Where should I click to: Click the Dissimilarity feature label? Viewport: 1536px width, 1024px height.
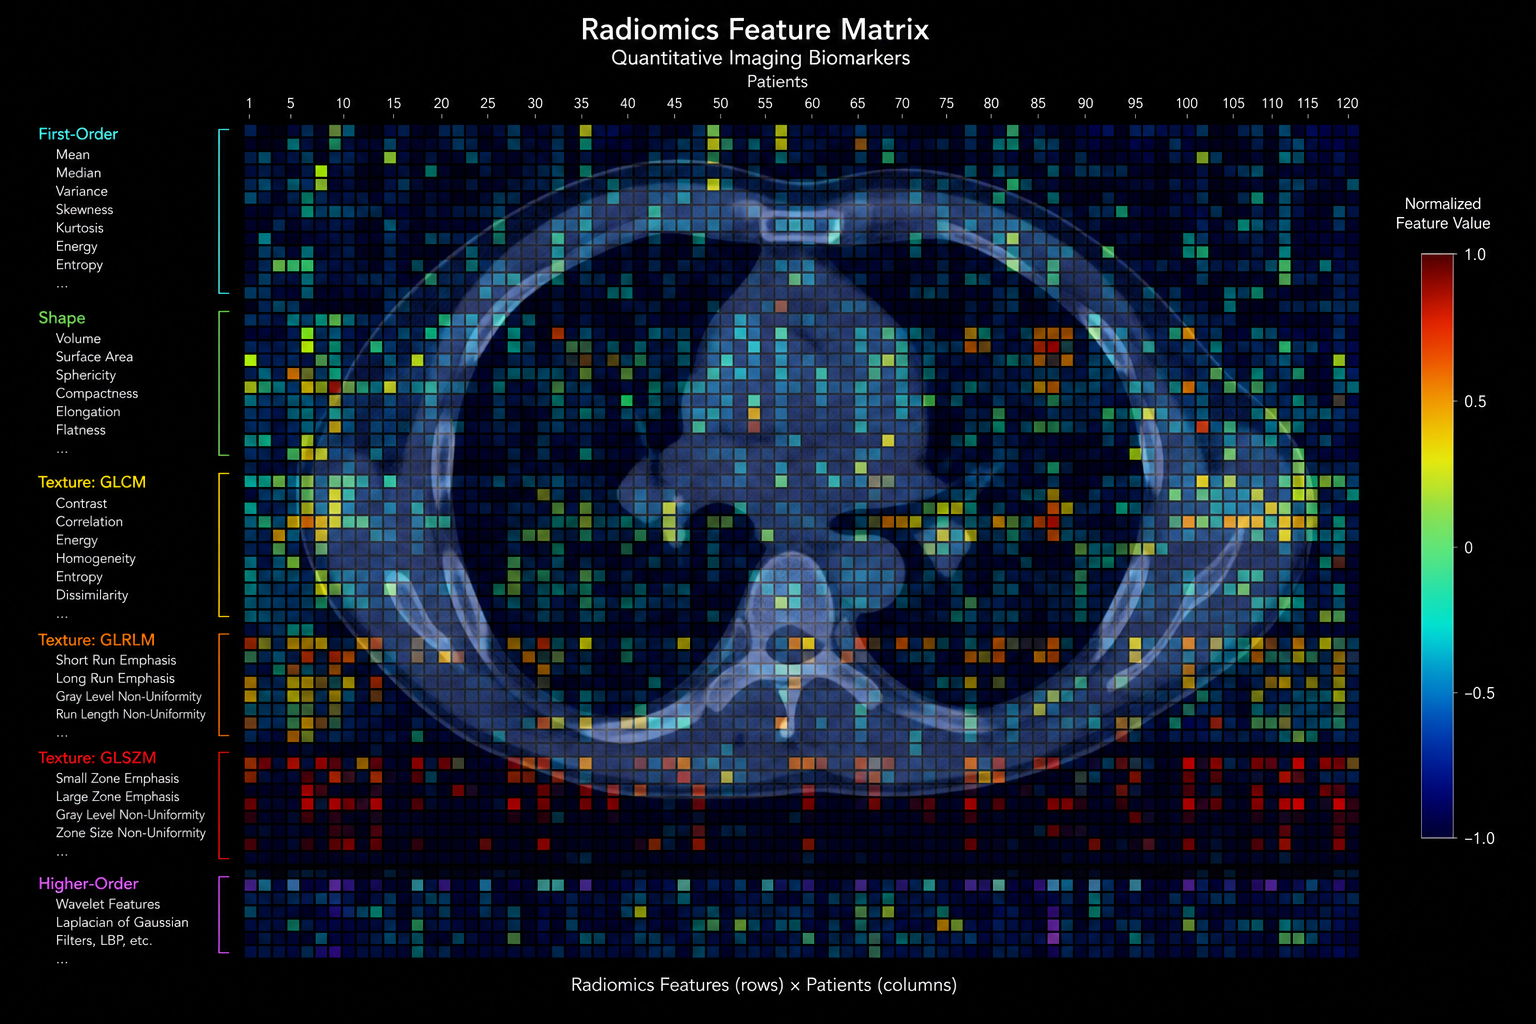[x=92, y=595]
